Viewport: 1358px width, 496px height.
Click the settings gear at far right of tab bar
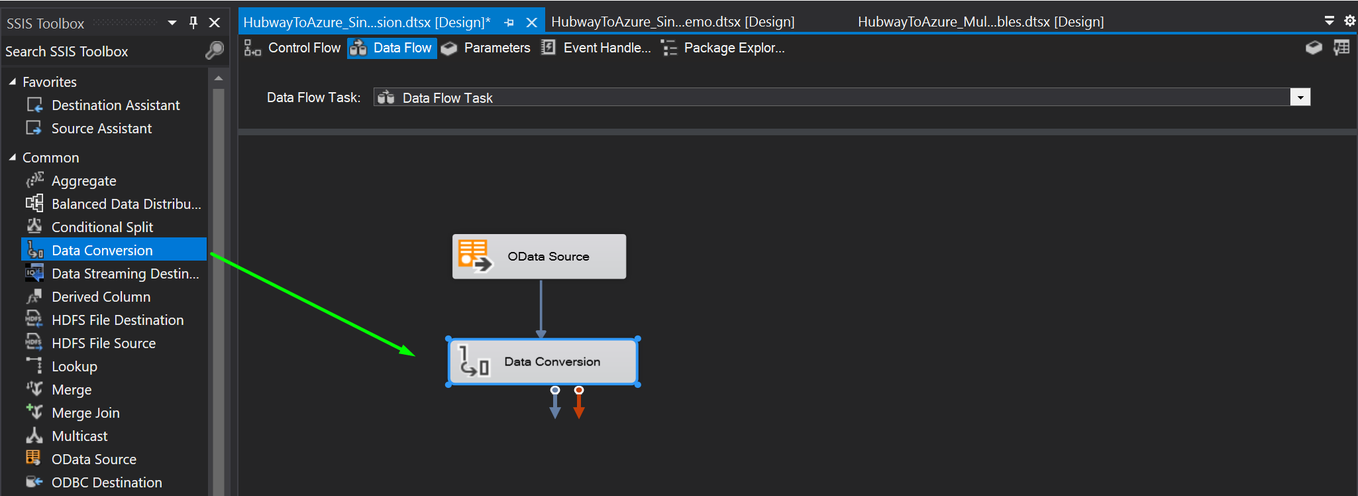1349,21
